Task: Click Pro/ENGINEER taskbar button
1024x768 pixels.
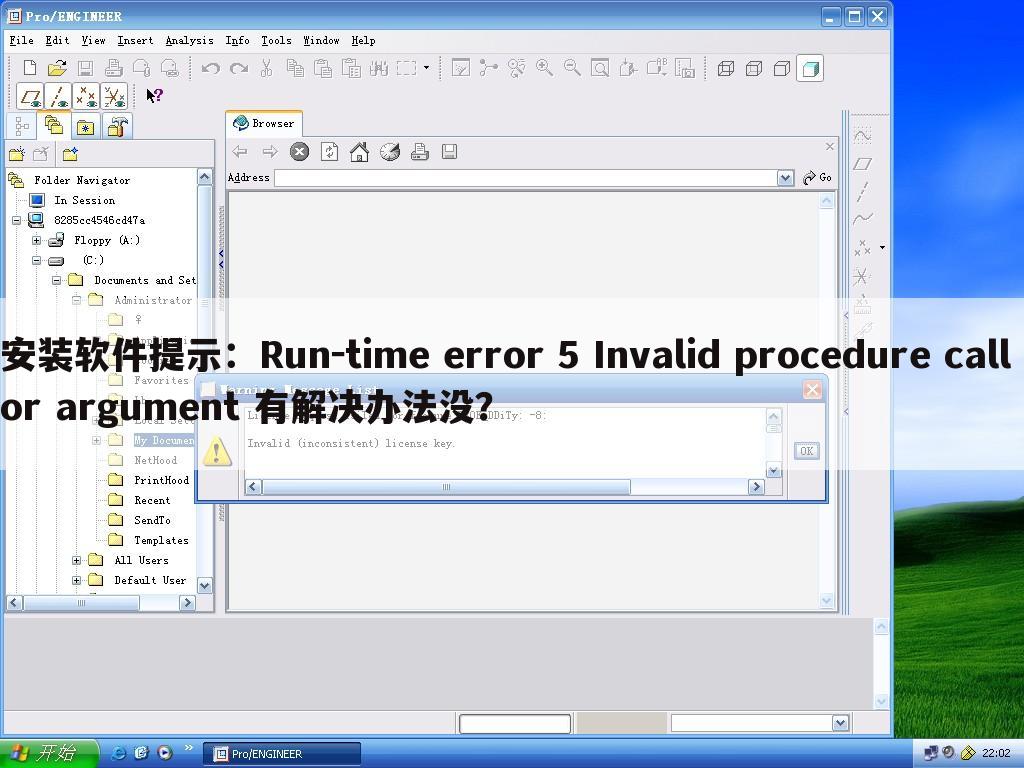Action: click(x=282, y=754)
